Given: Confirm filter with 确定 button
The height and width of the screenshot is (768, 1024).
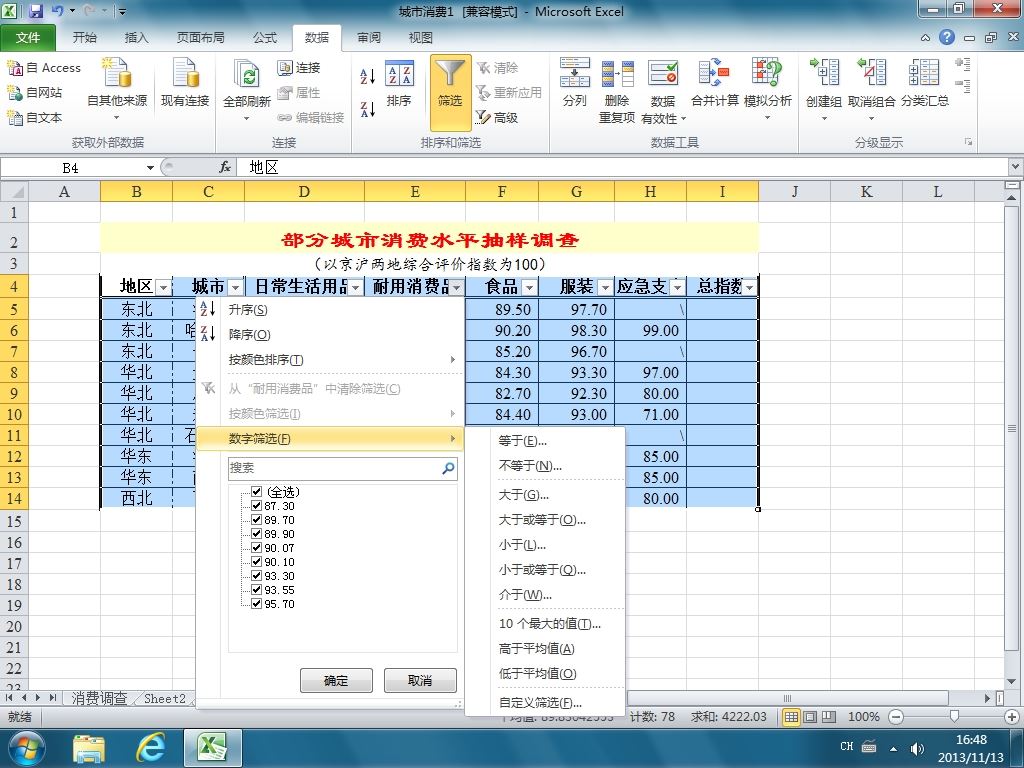Looking at the screenshot, I should (336, 680).
